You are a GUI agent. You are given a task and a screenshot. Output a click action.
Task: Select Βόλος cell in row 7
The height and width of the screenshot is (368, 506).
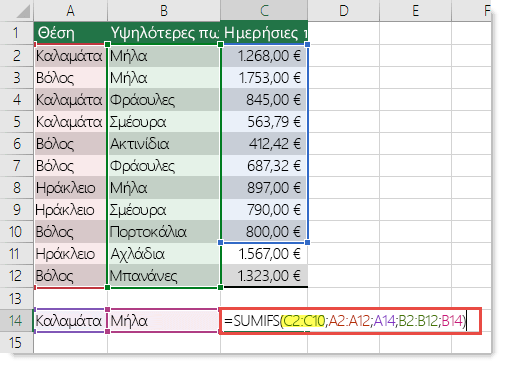pyautogui.click(x=70, y=166)
